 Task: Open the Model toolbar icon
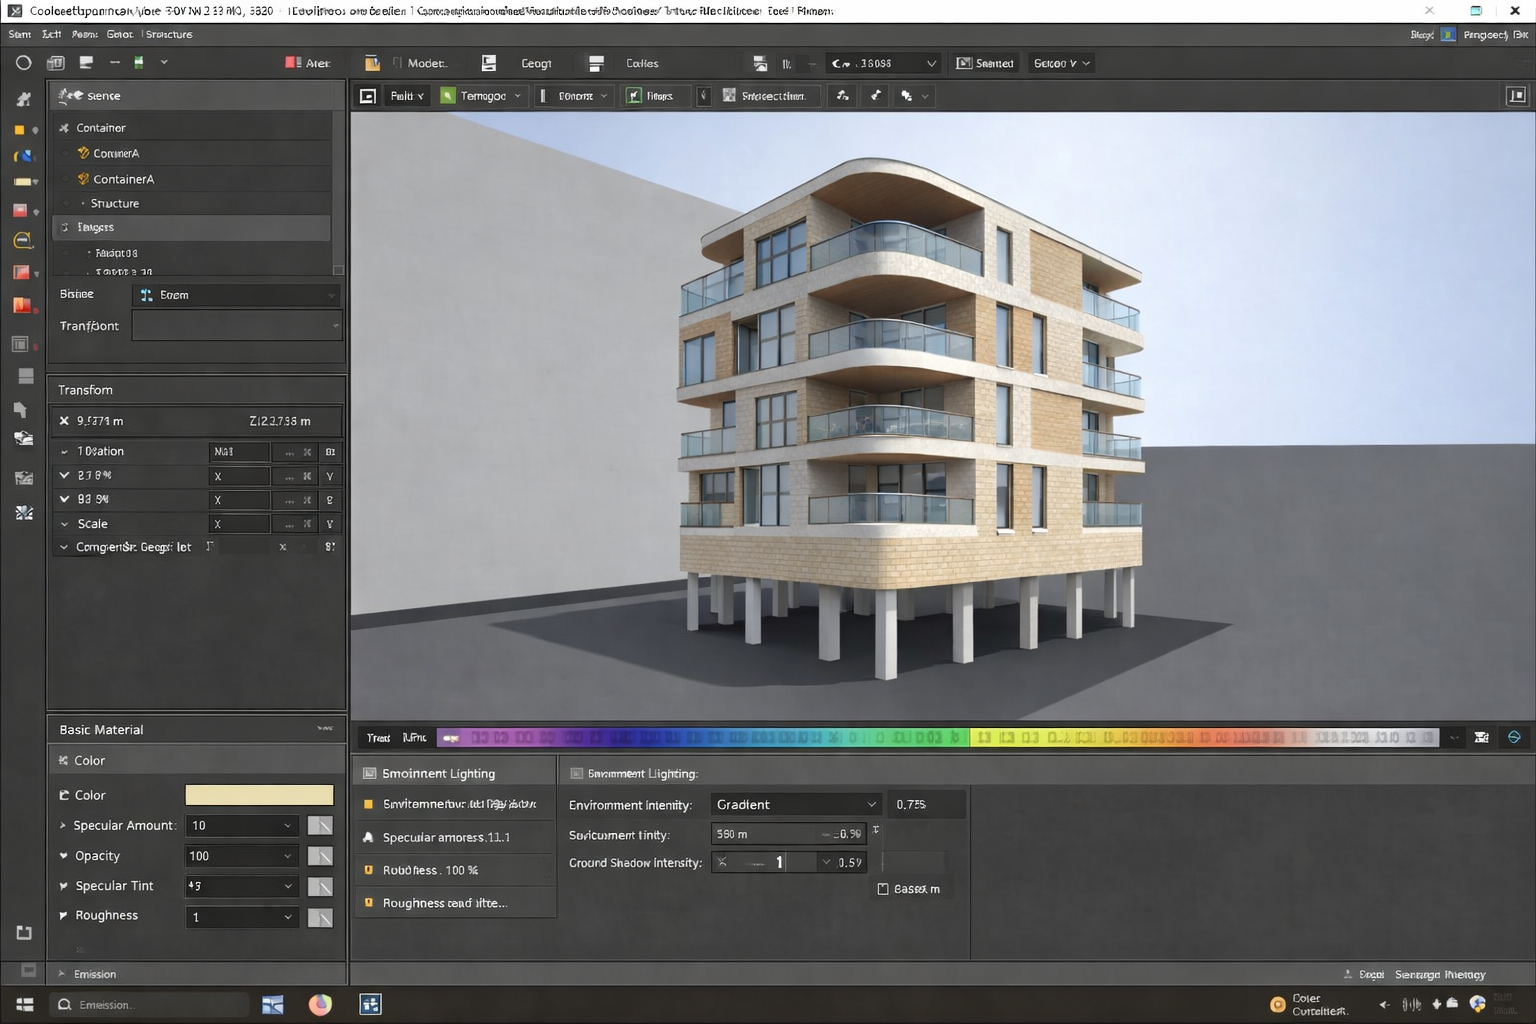pyautogui.click(x=372, y=62)
